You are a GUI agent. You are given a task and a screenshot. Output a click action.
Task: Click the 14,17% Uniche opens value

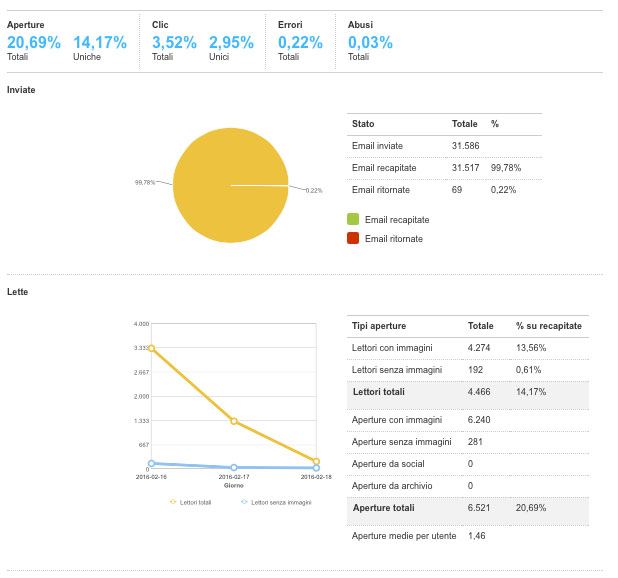[x=100, y=42]
